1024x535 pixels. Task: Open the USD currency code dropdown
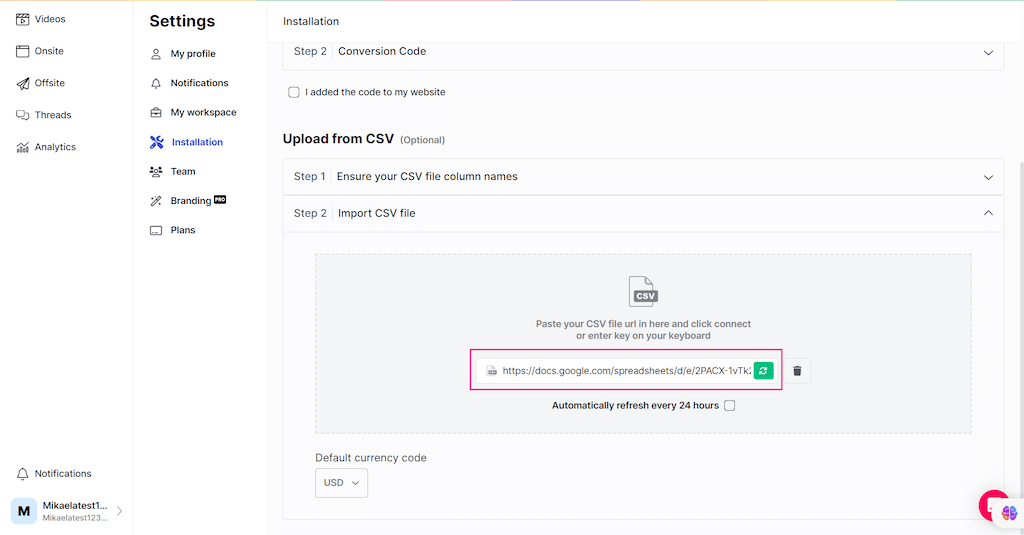coord(341,483)
